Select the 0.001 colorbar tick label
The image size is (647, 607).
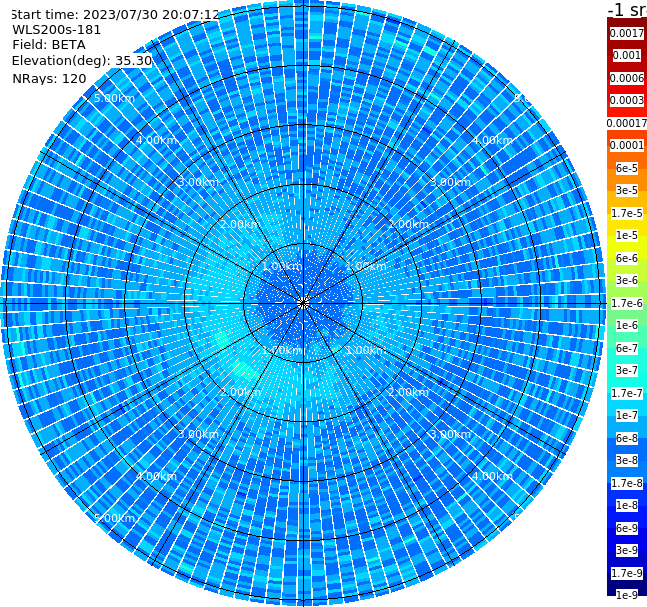[626, 55]
